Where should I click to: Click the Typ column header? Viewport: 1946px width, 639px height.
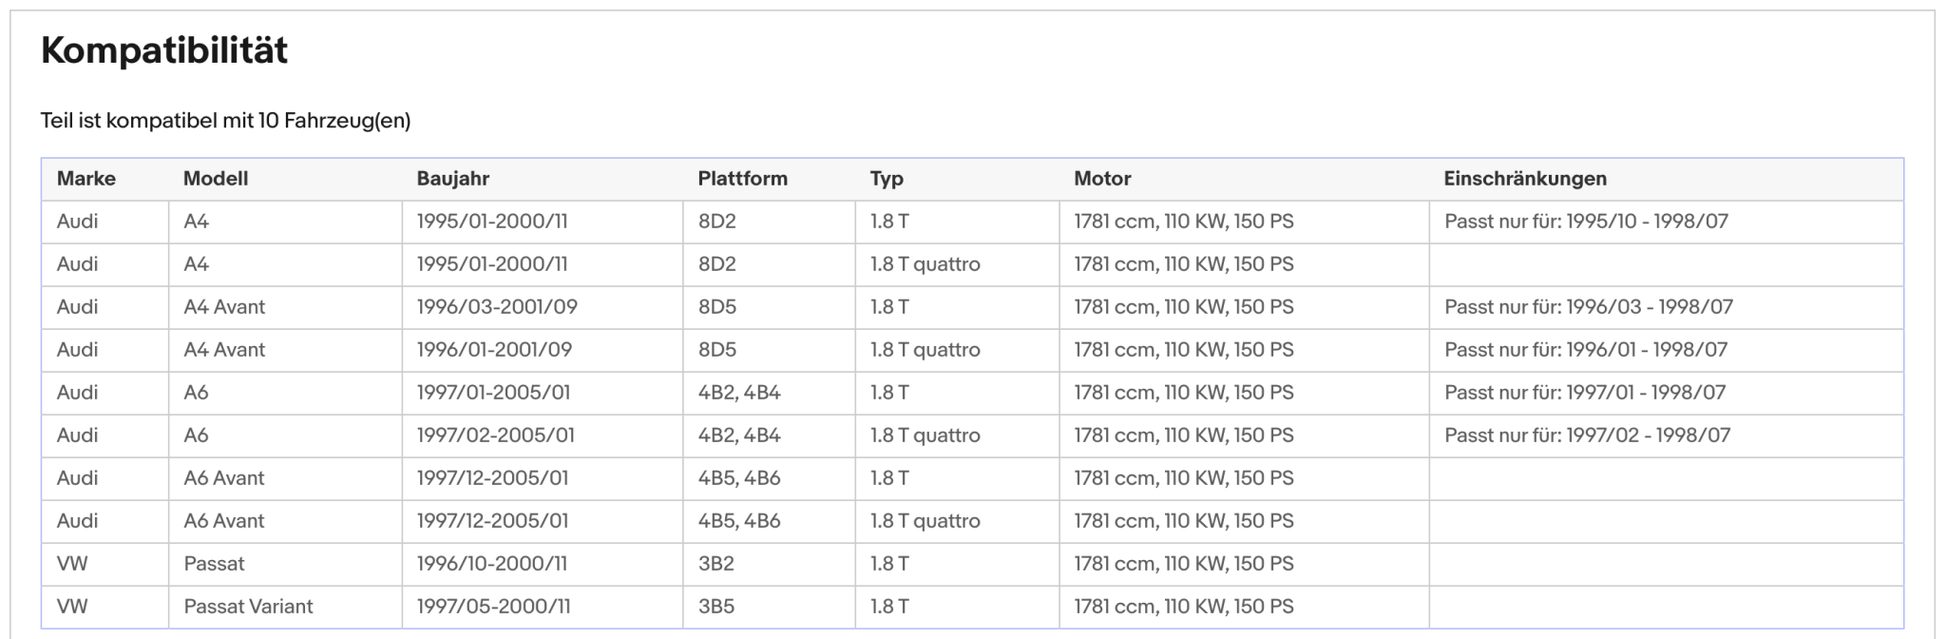(886, 179)
